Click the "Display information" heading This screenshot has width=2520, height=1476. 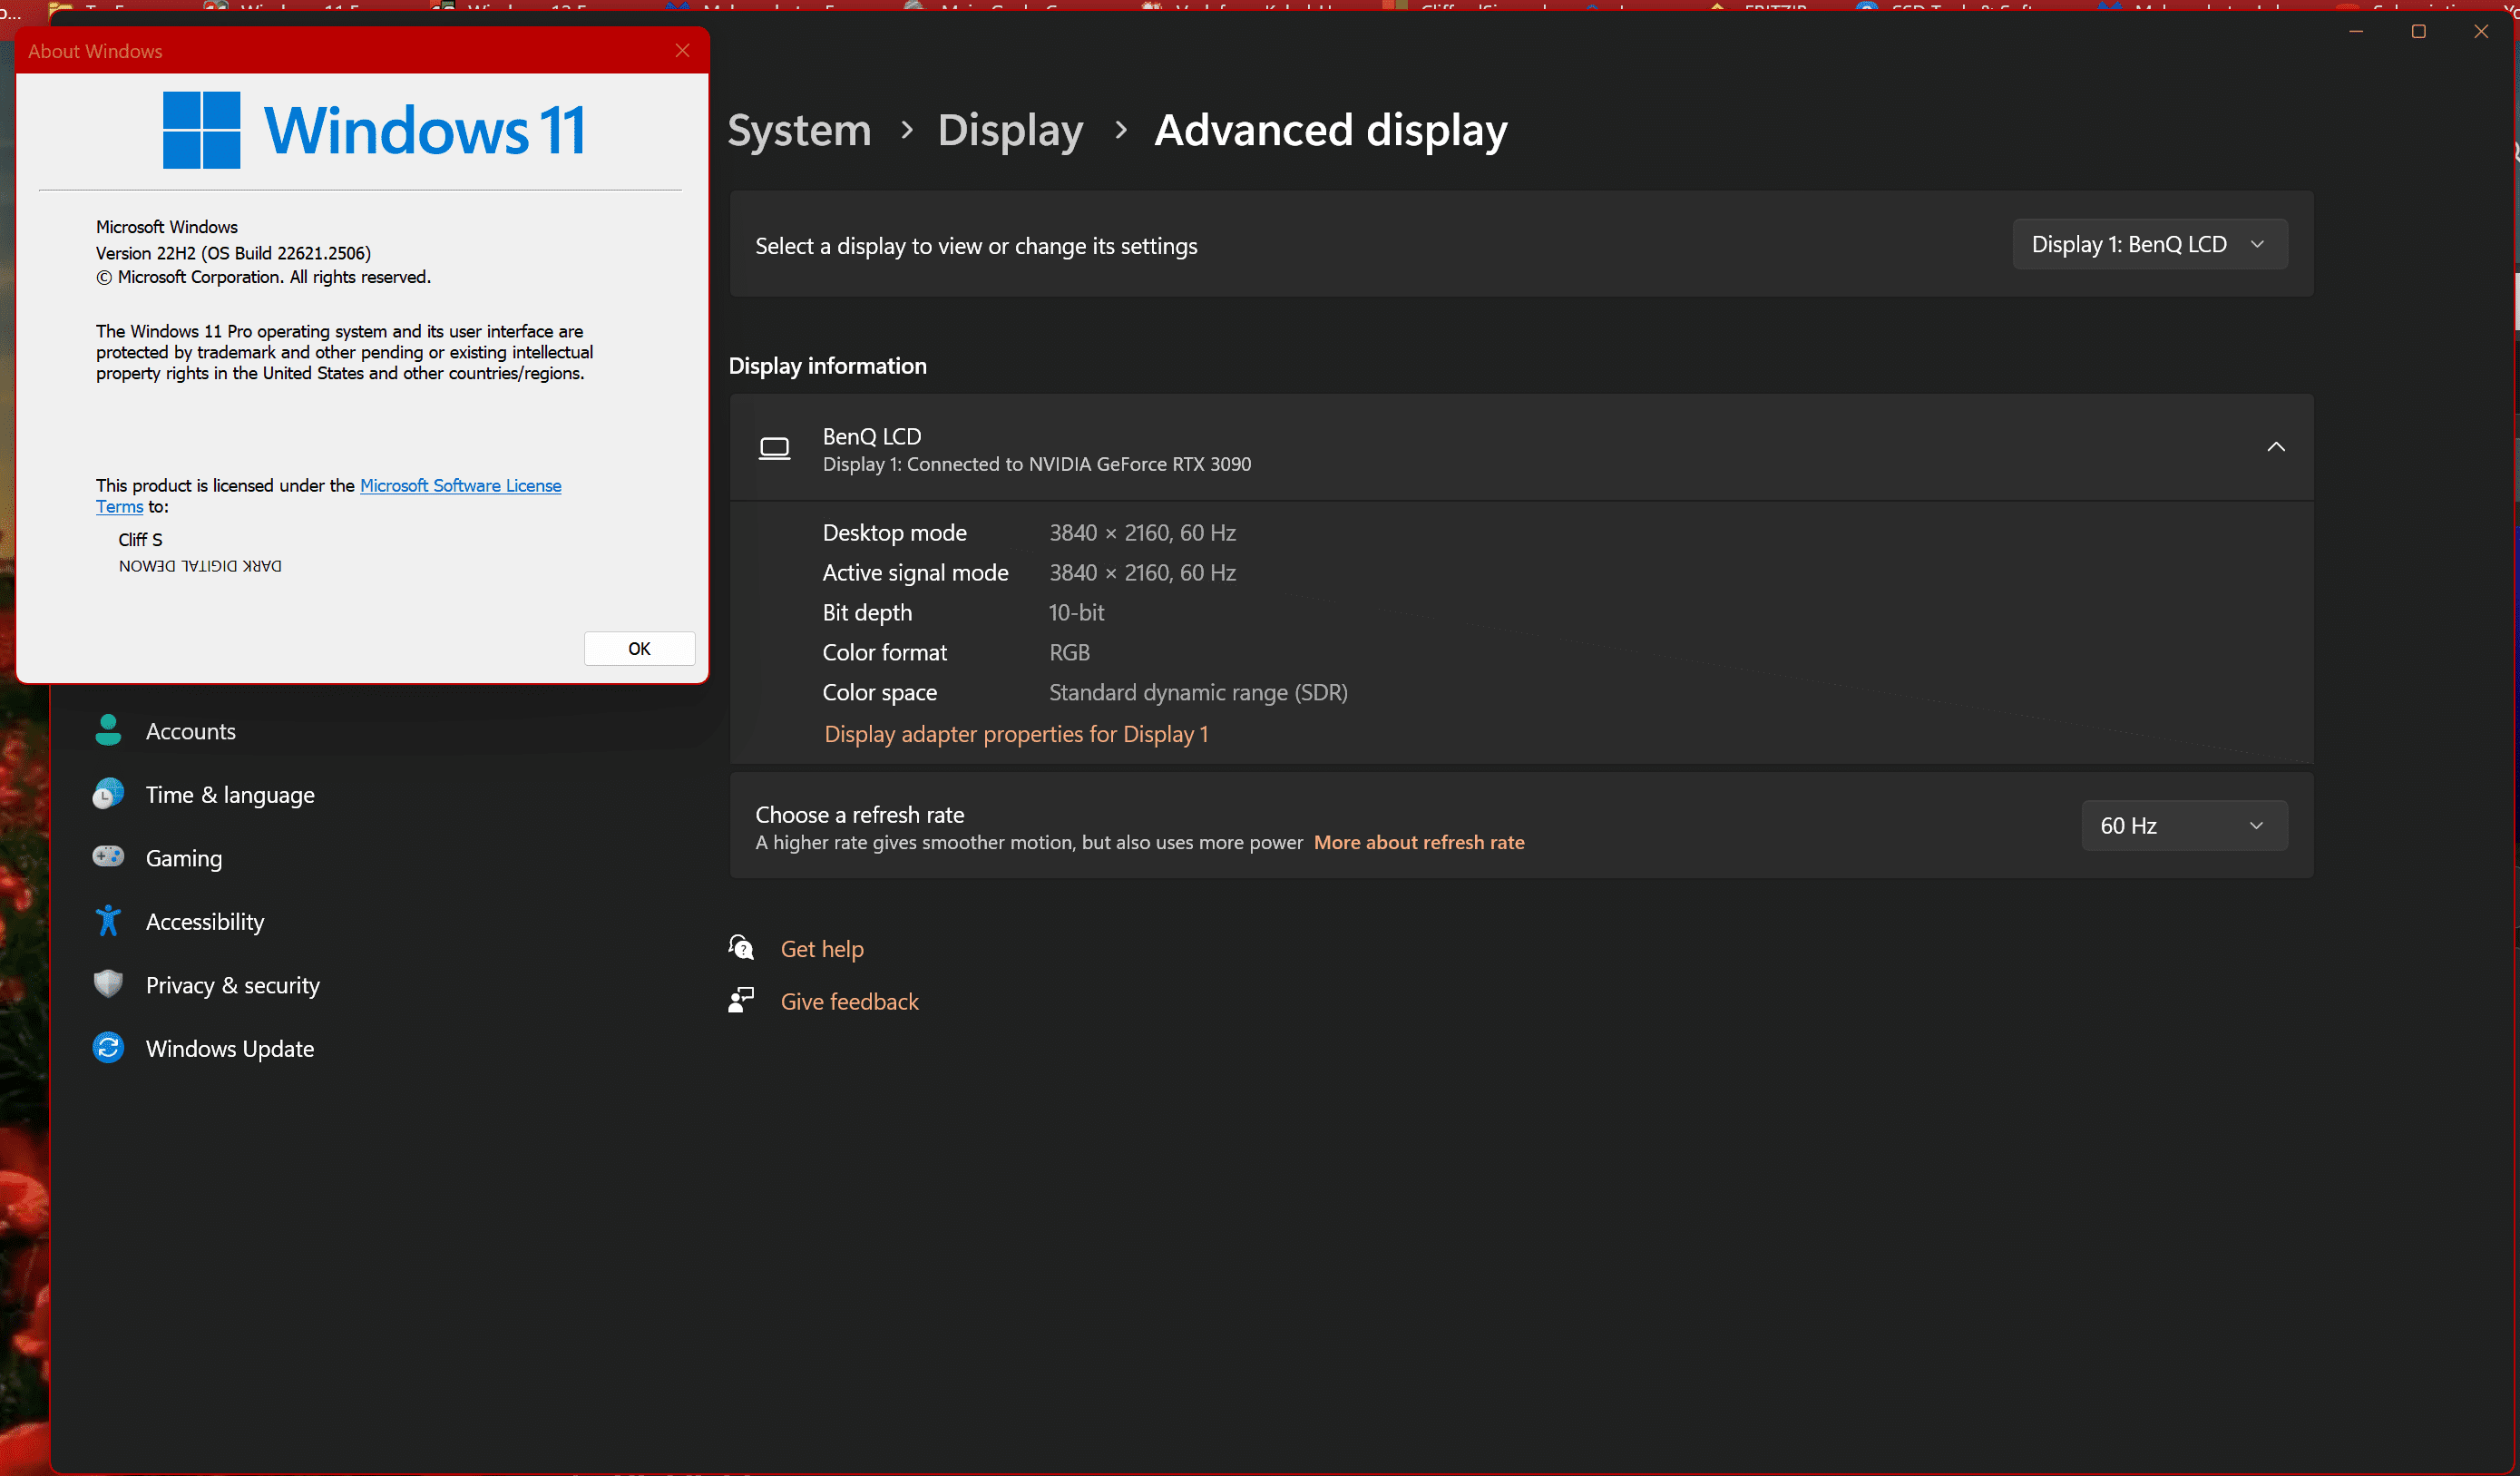pyautogui.click(x=827, y=365)
